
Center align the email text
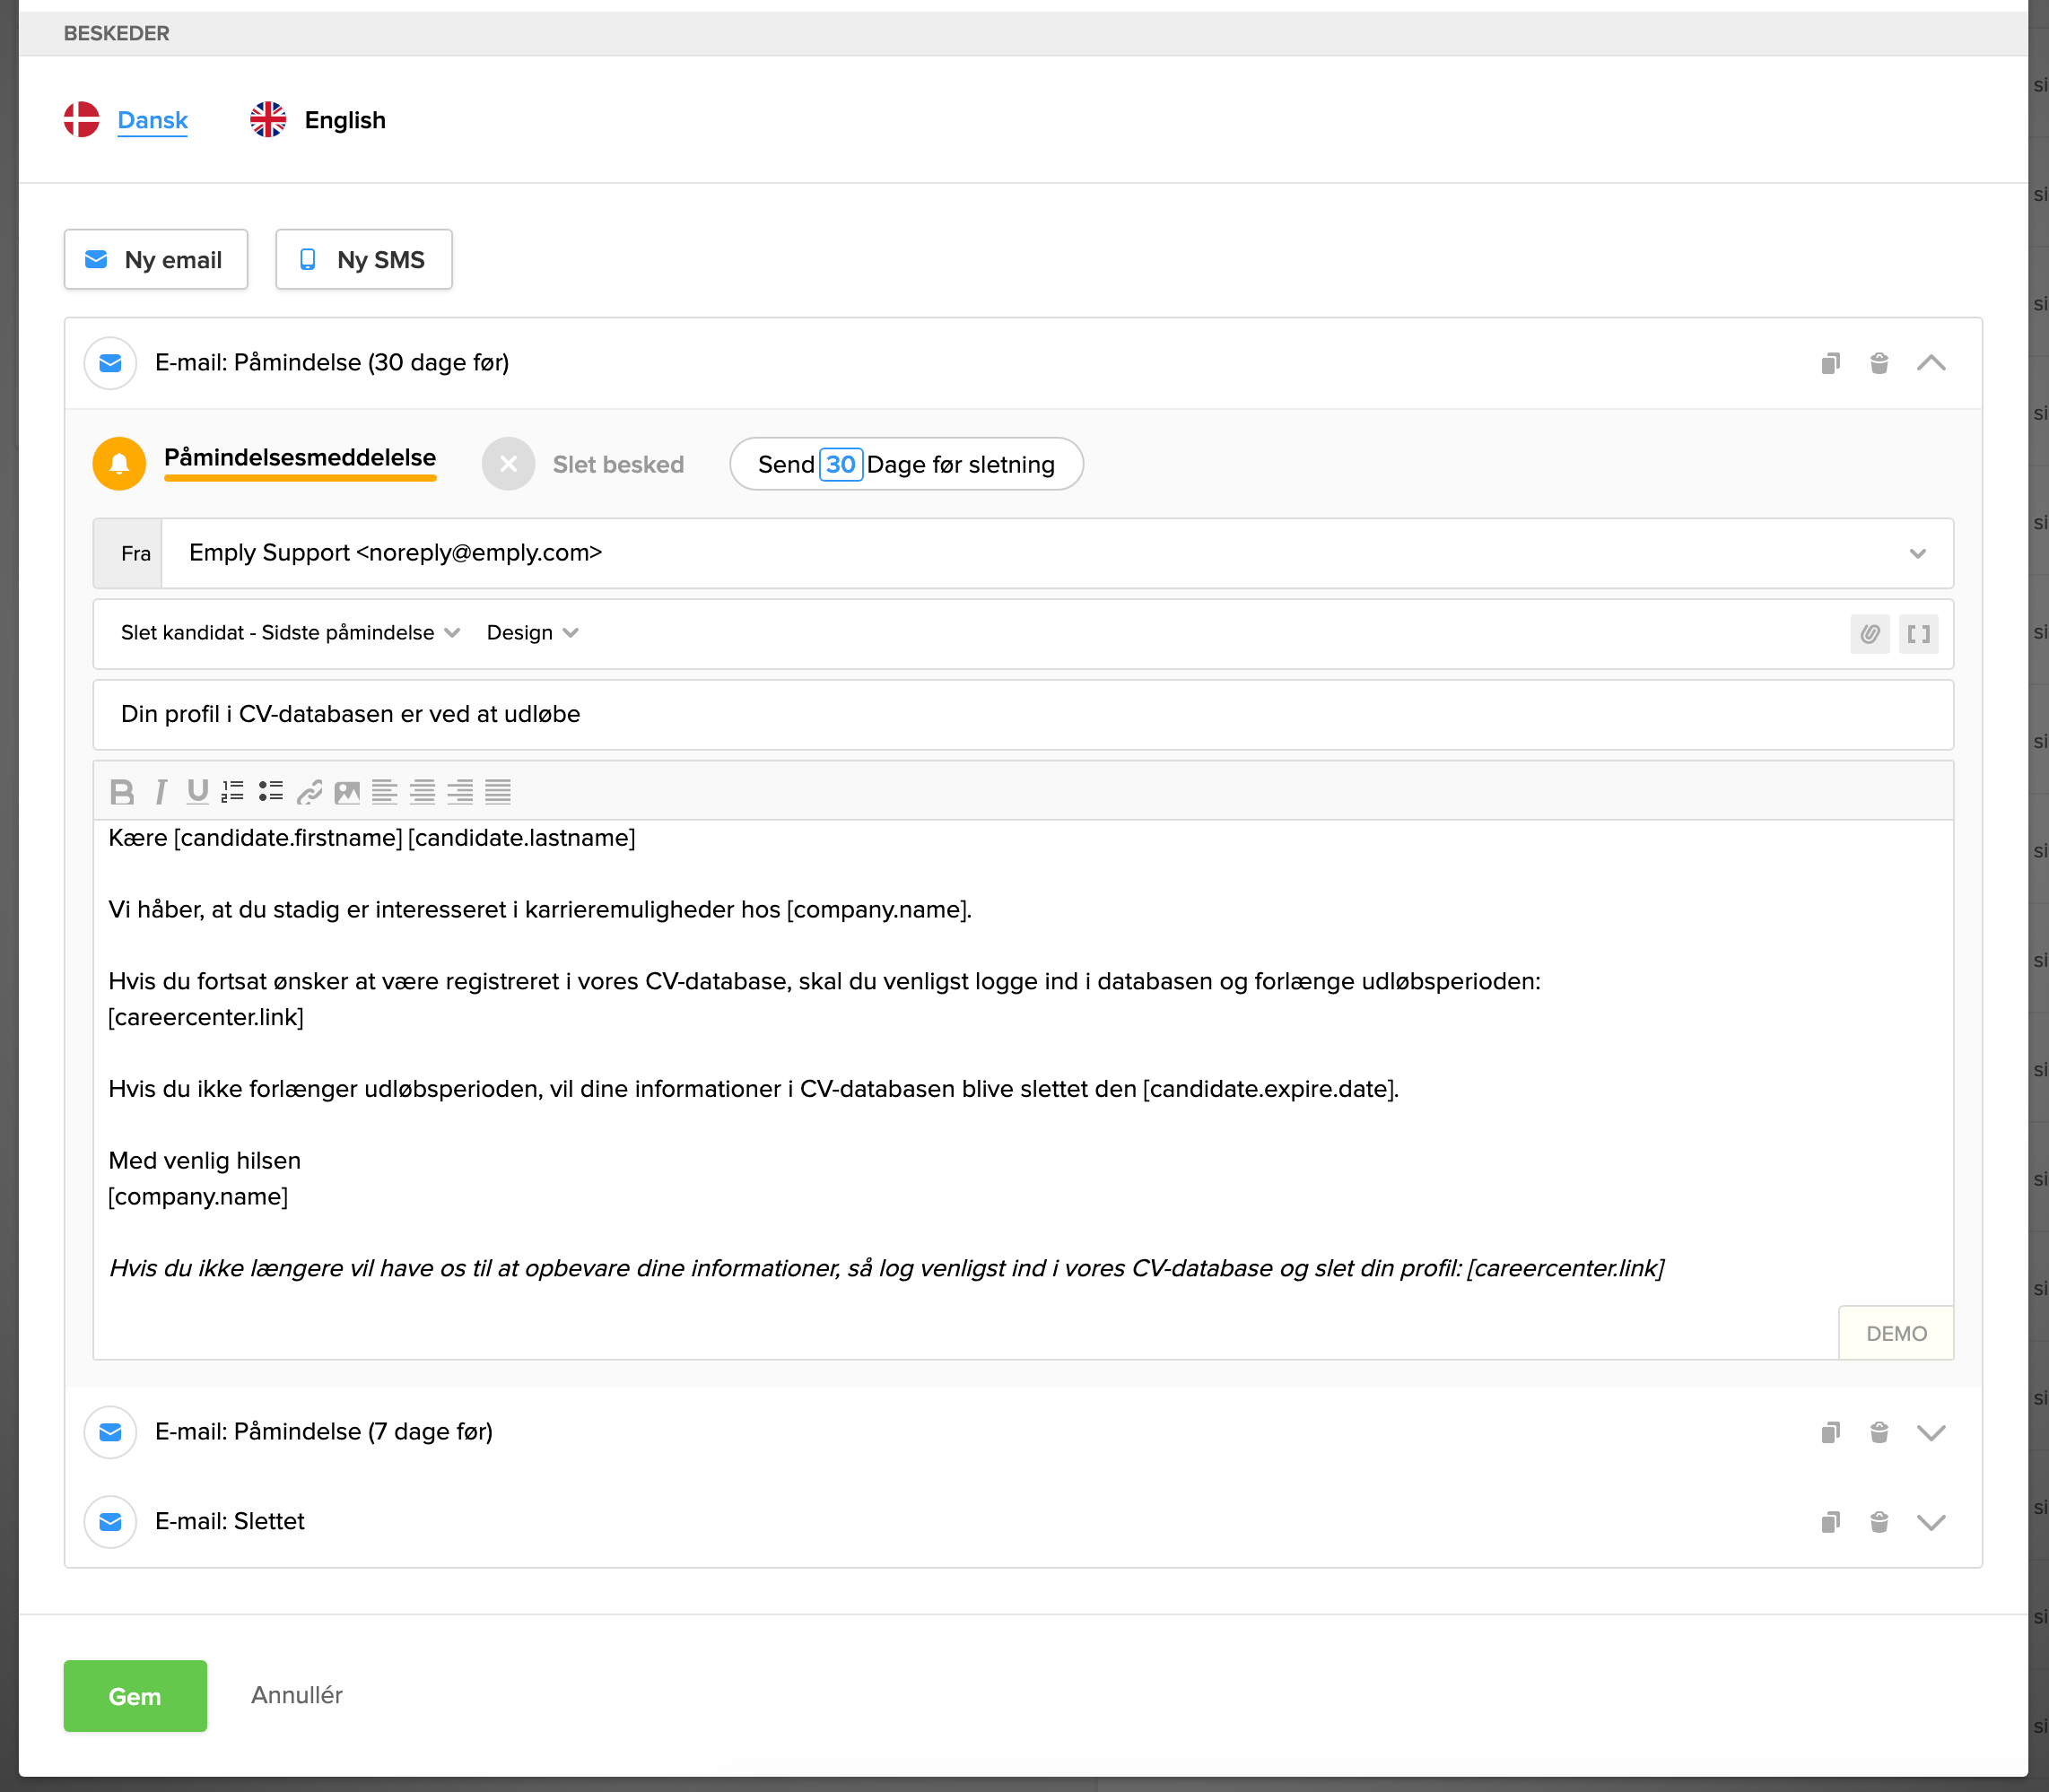coord(423,792)
